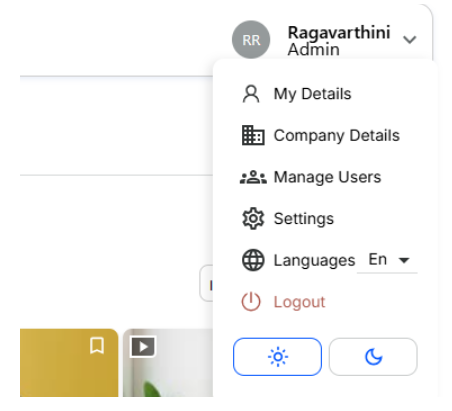This screenshot has width=452, height=411.
Task: Enable light theme with sun button
Action: tap(277, 357)
